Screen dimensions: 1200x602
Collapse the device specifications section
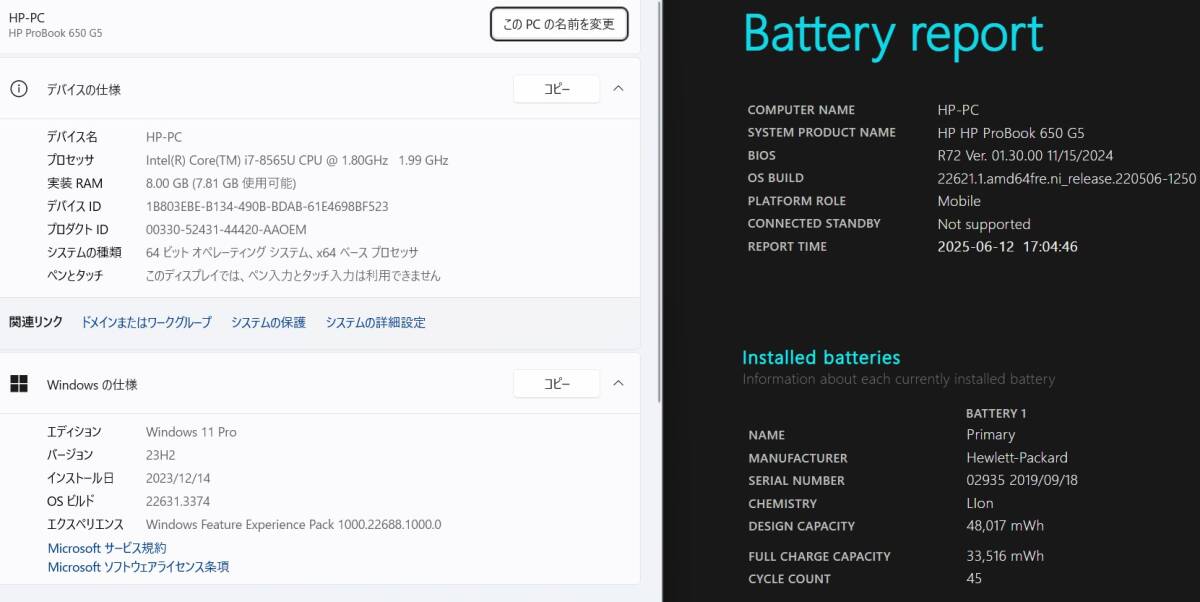pyautogui.click(x=618, y=88)
